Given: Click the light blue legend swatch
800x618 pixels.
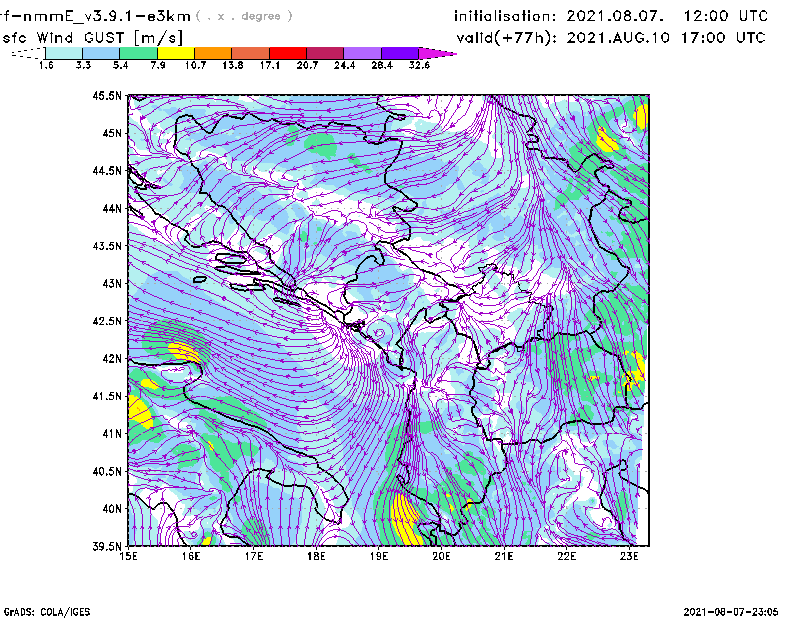Looking at the screenshot, I should point(101,53).
